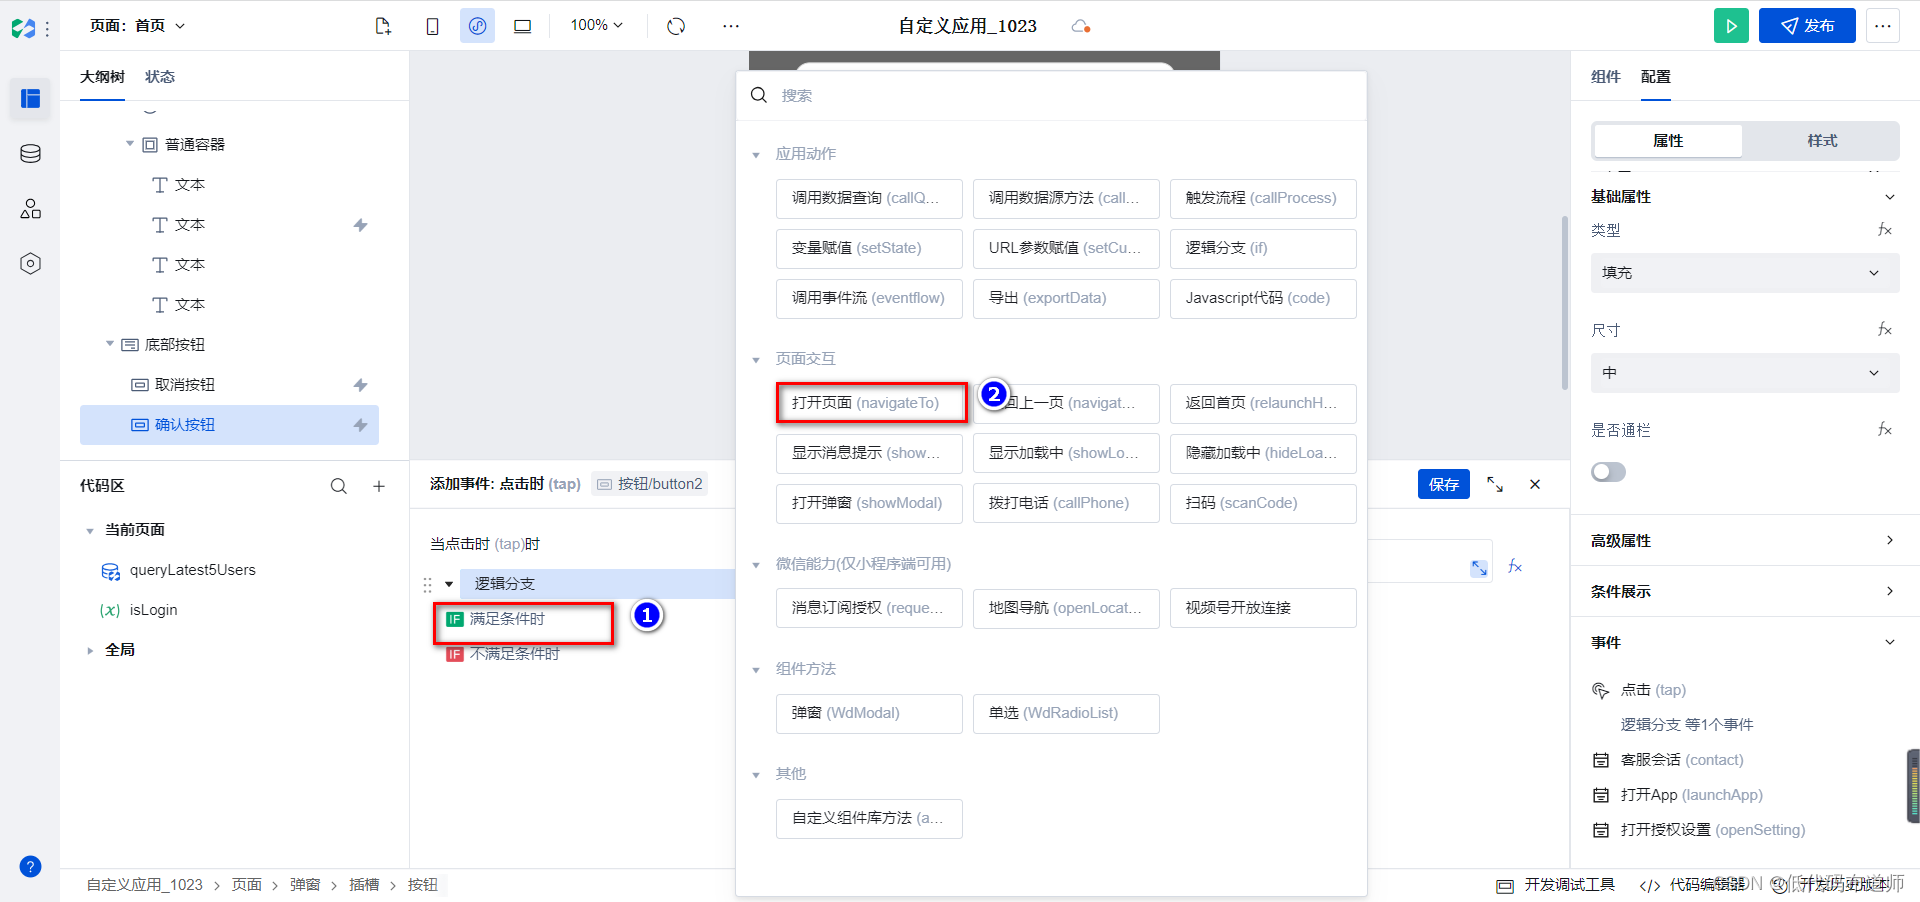
Task: Choose 变量赋值 (setState) action
Action: pyautogui.click(x=869, y=248)
